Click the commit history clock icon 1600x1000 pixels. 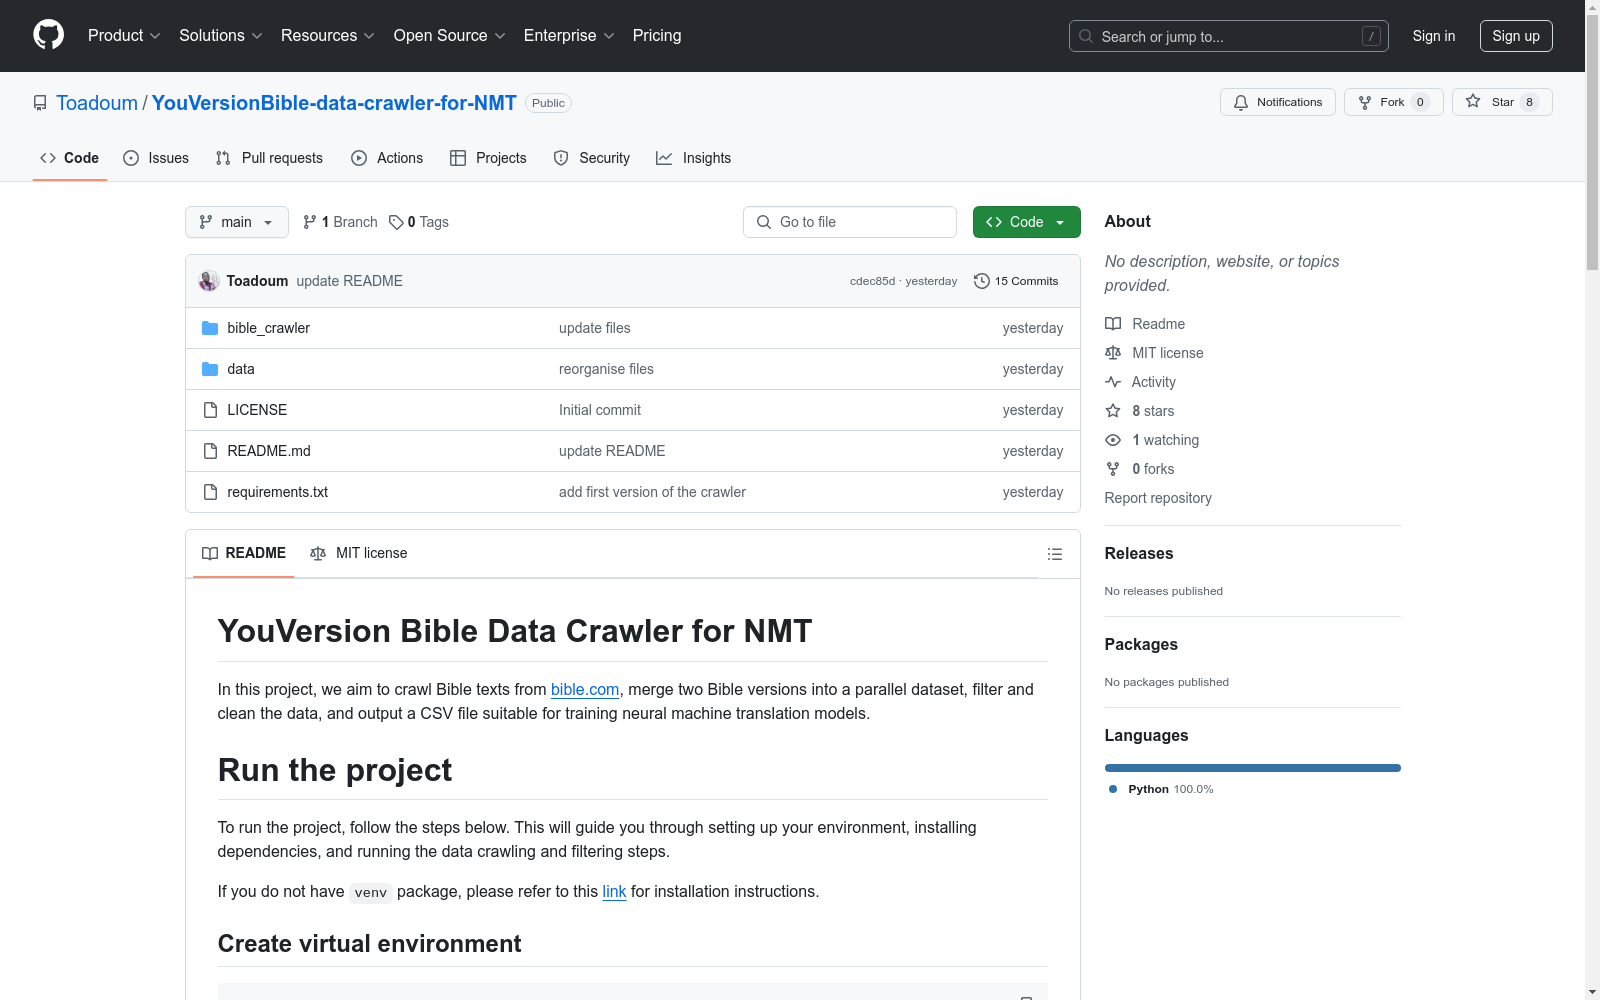[982, 281]
